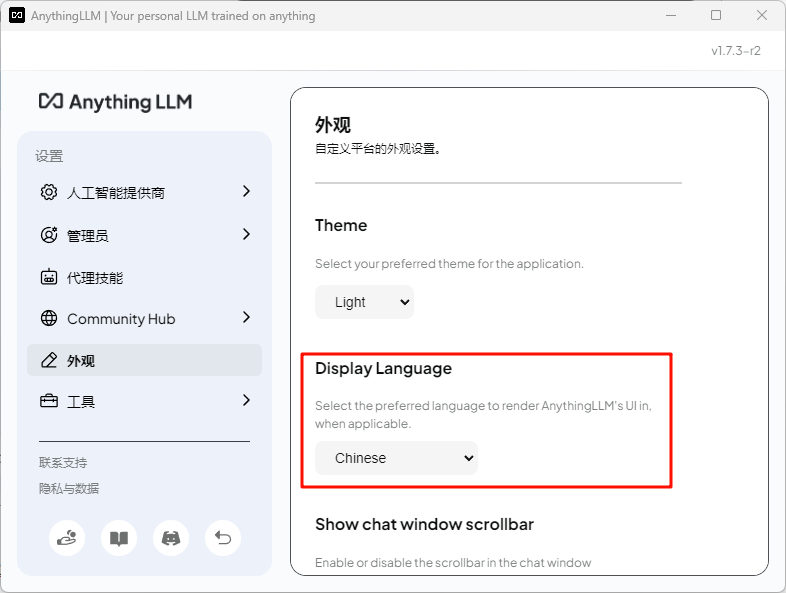This screenshot has width=786, height=593.
Task: Open the support hand-heart icon button
Action: pyautogui.click(x=67, y=538)
